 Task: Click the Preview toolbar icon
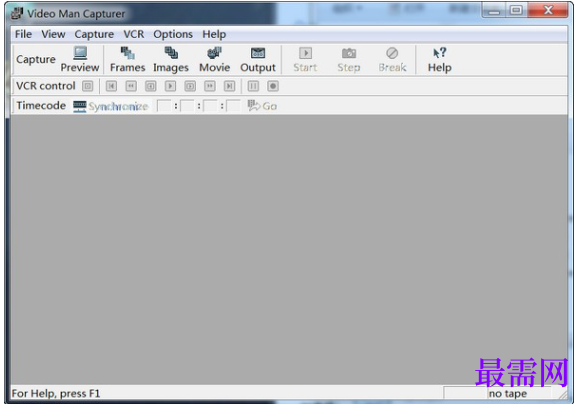(80, 60)
